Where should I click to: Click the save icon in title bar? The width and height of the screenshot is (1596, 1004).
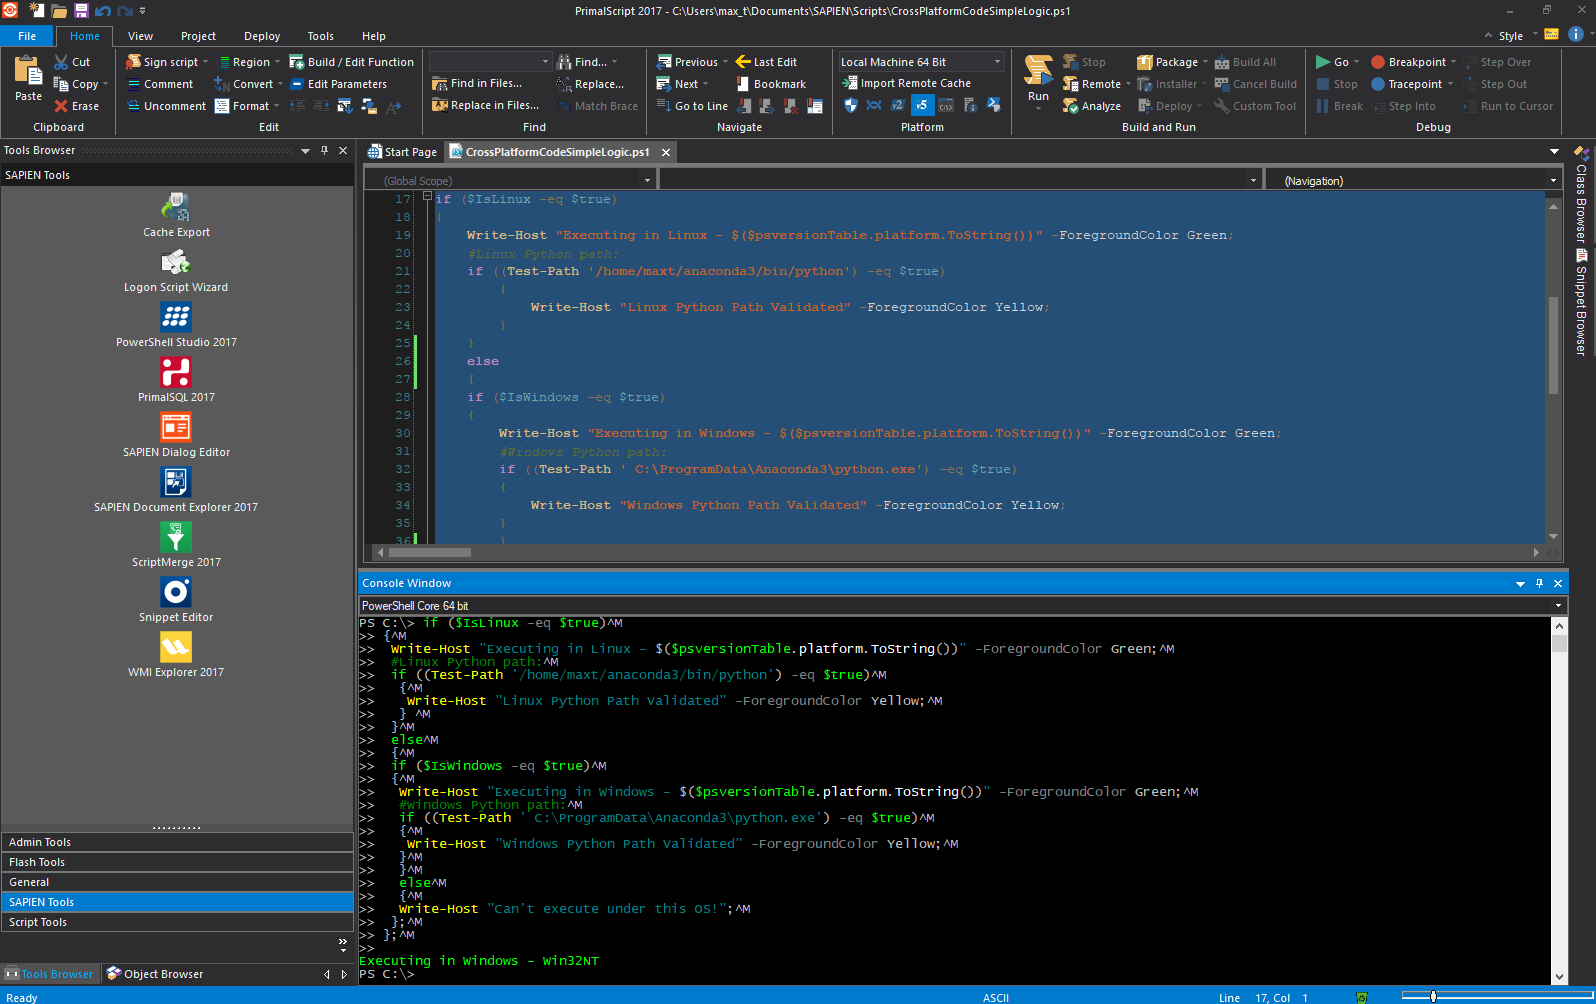point(81,10)
